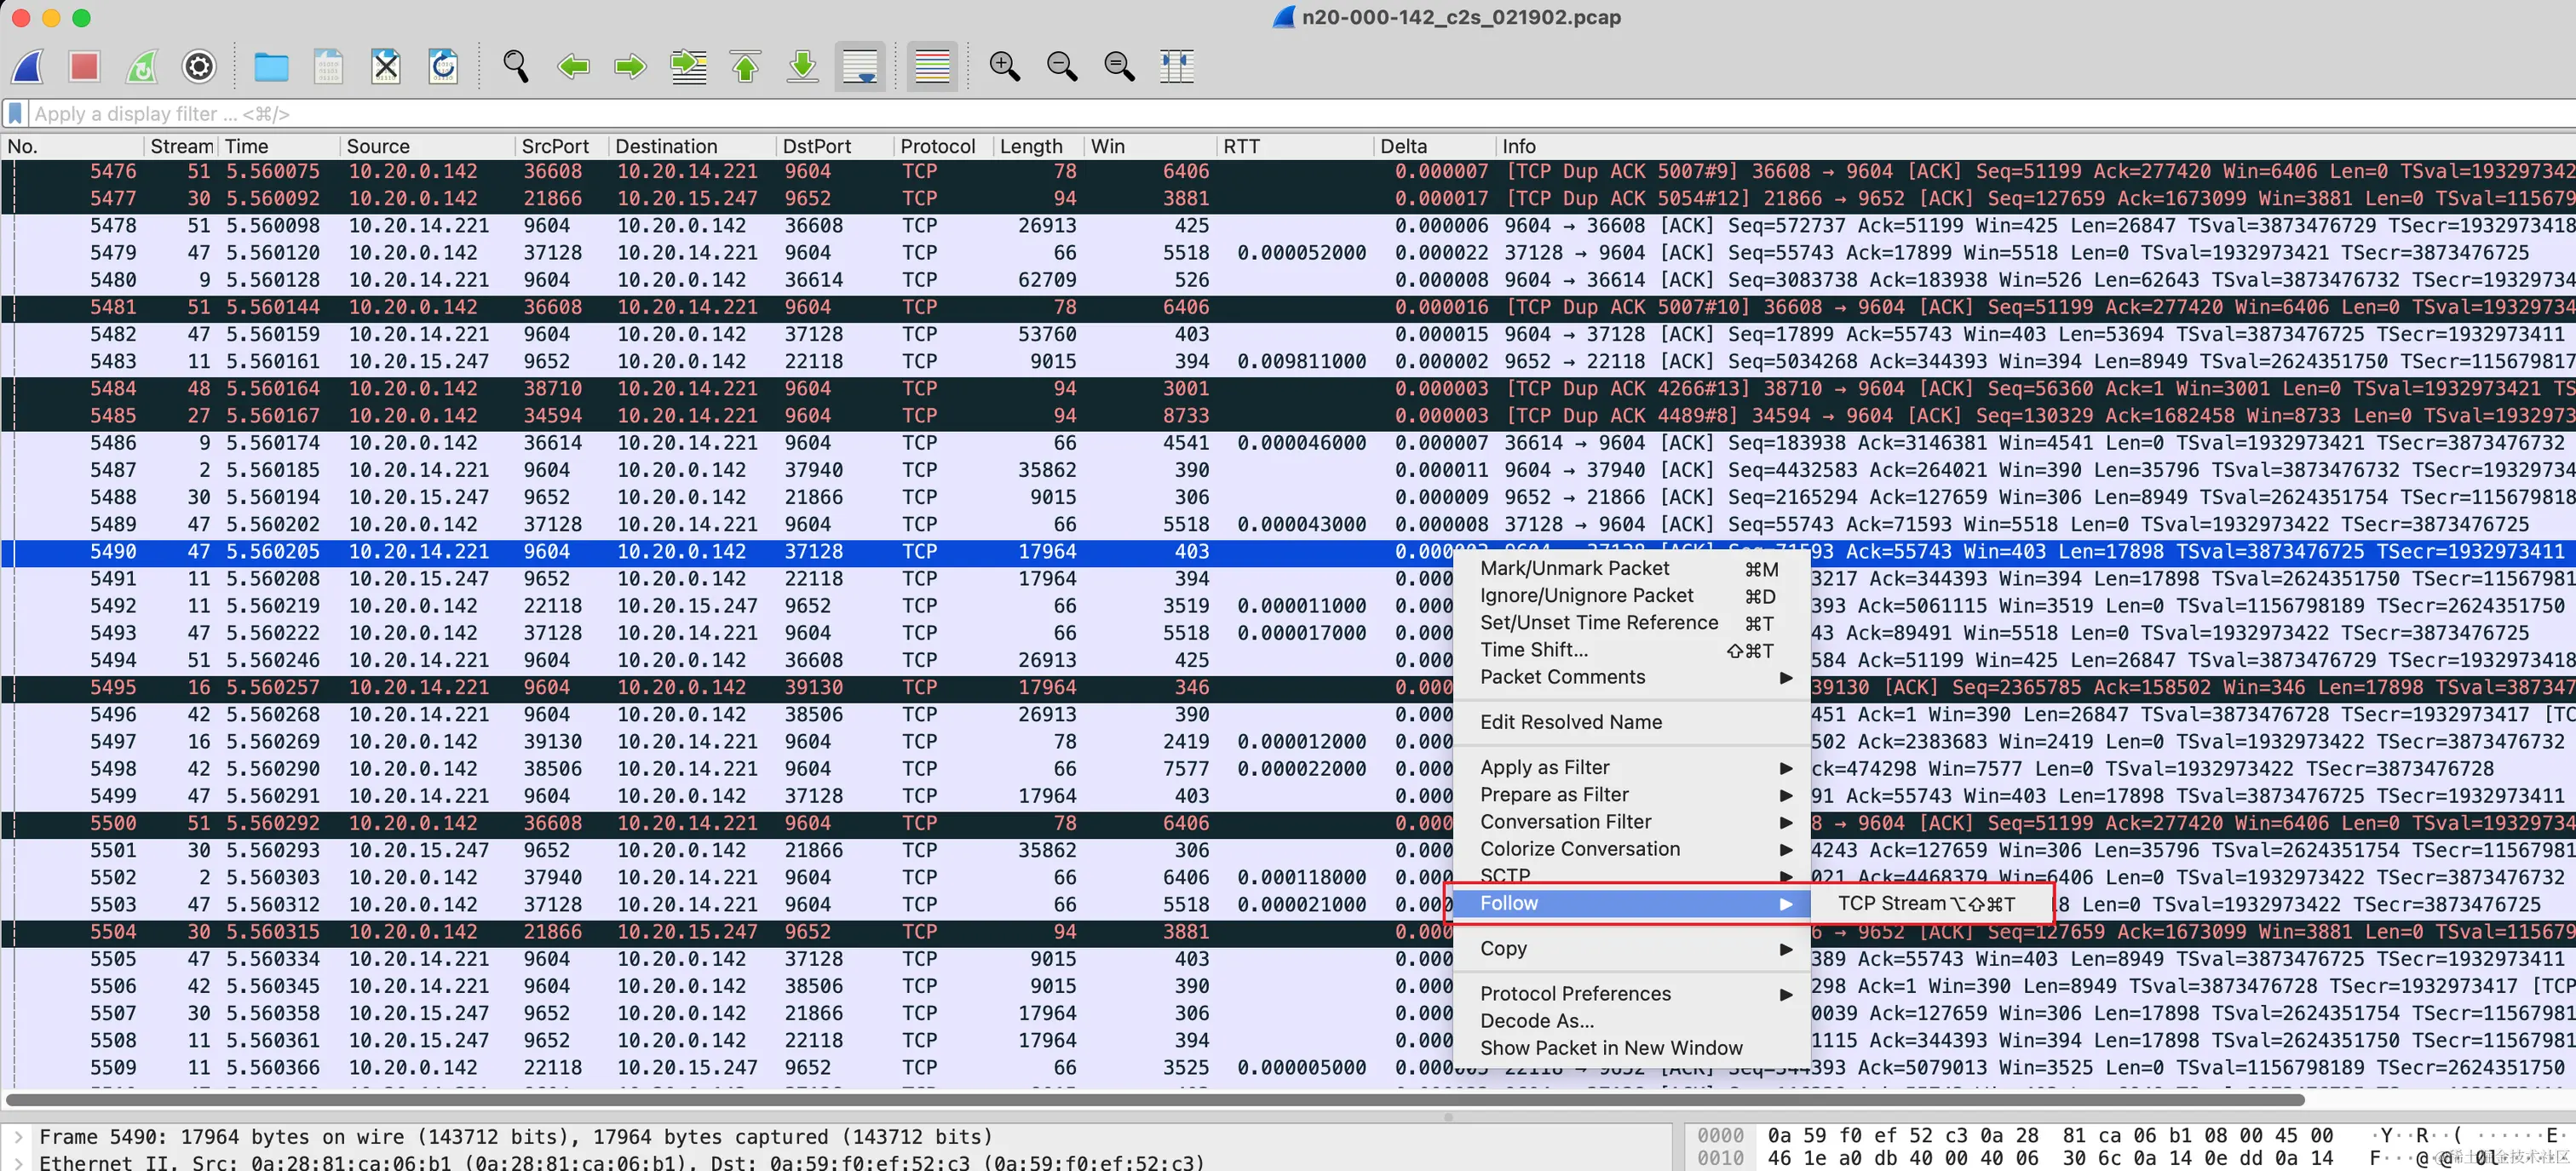
Task: Find a packet using the magnifier icon
Action: [x=516, y=67]
